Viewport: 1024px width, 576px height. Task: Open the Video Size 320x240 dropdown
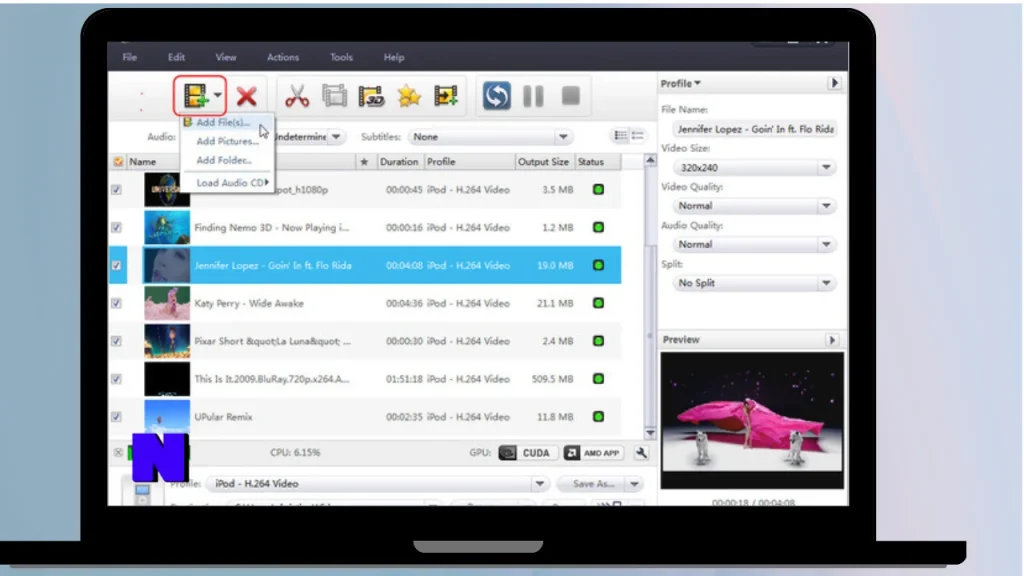[754, 168]
